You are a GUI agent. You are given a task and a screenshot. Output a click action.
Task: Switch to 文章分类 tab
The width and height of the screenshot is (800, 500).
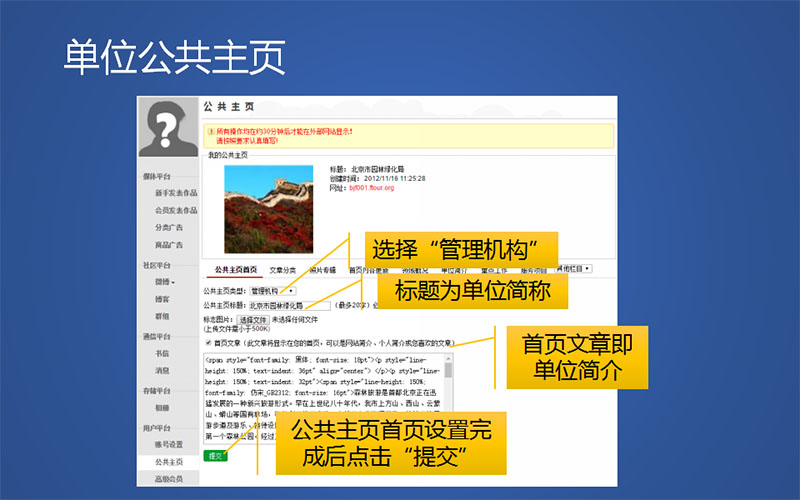(x=282, y=270)
